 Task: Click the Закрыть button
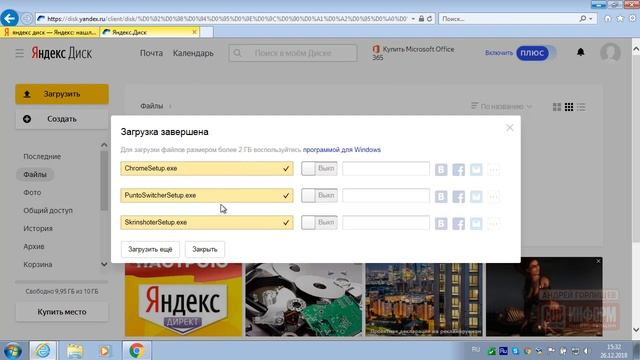tap(205, 249)
